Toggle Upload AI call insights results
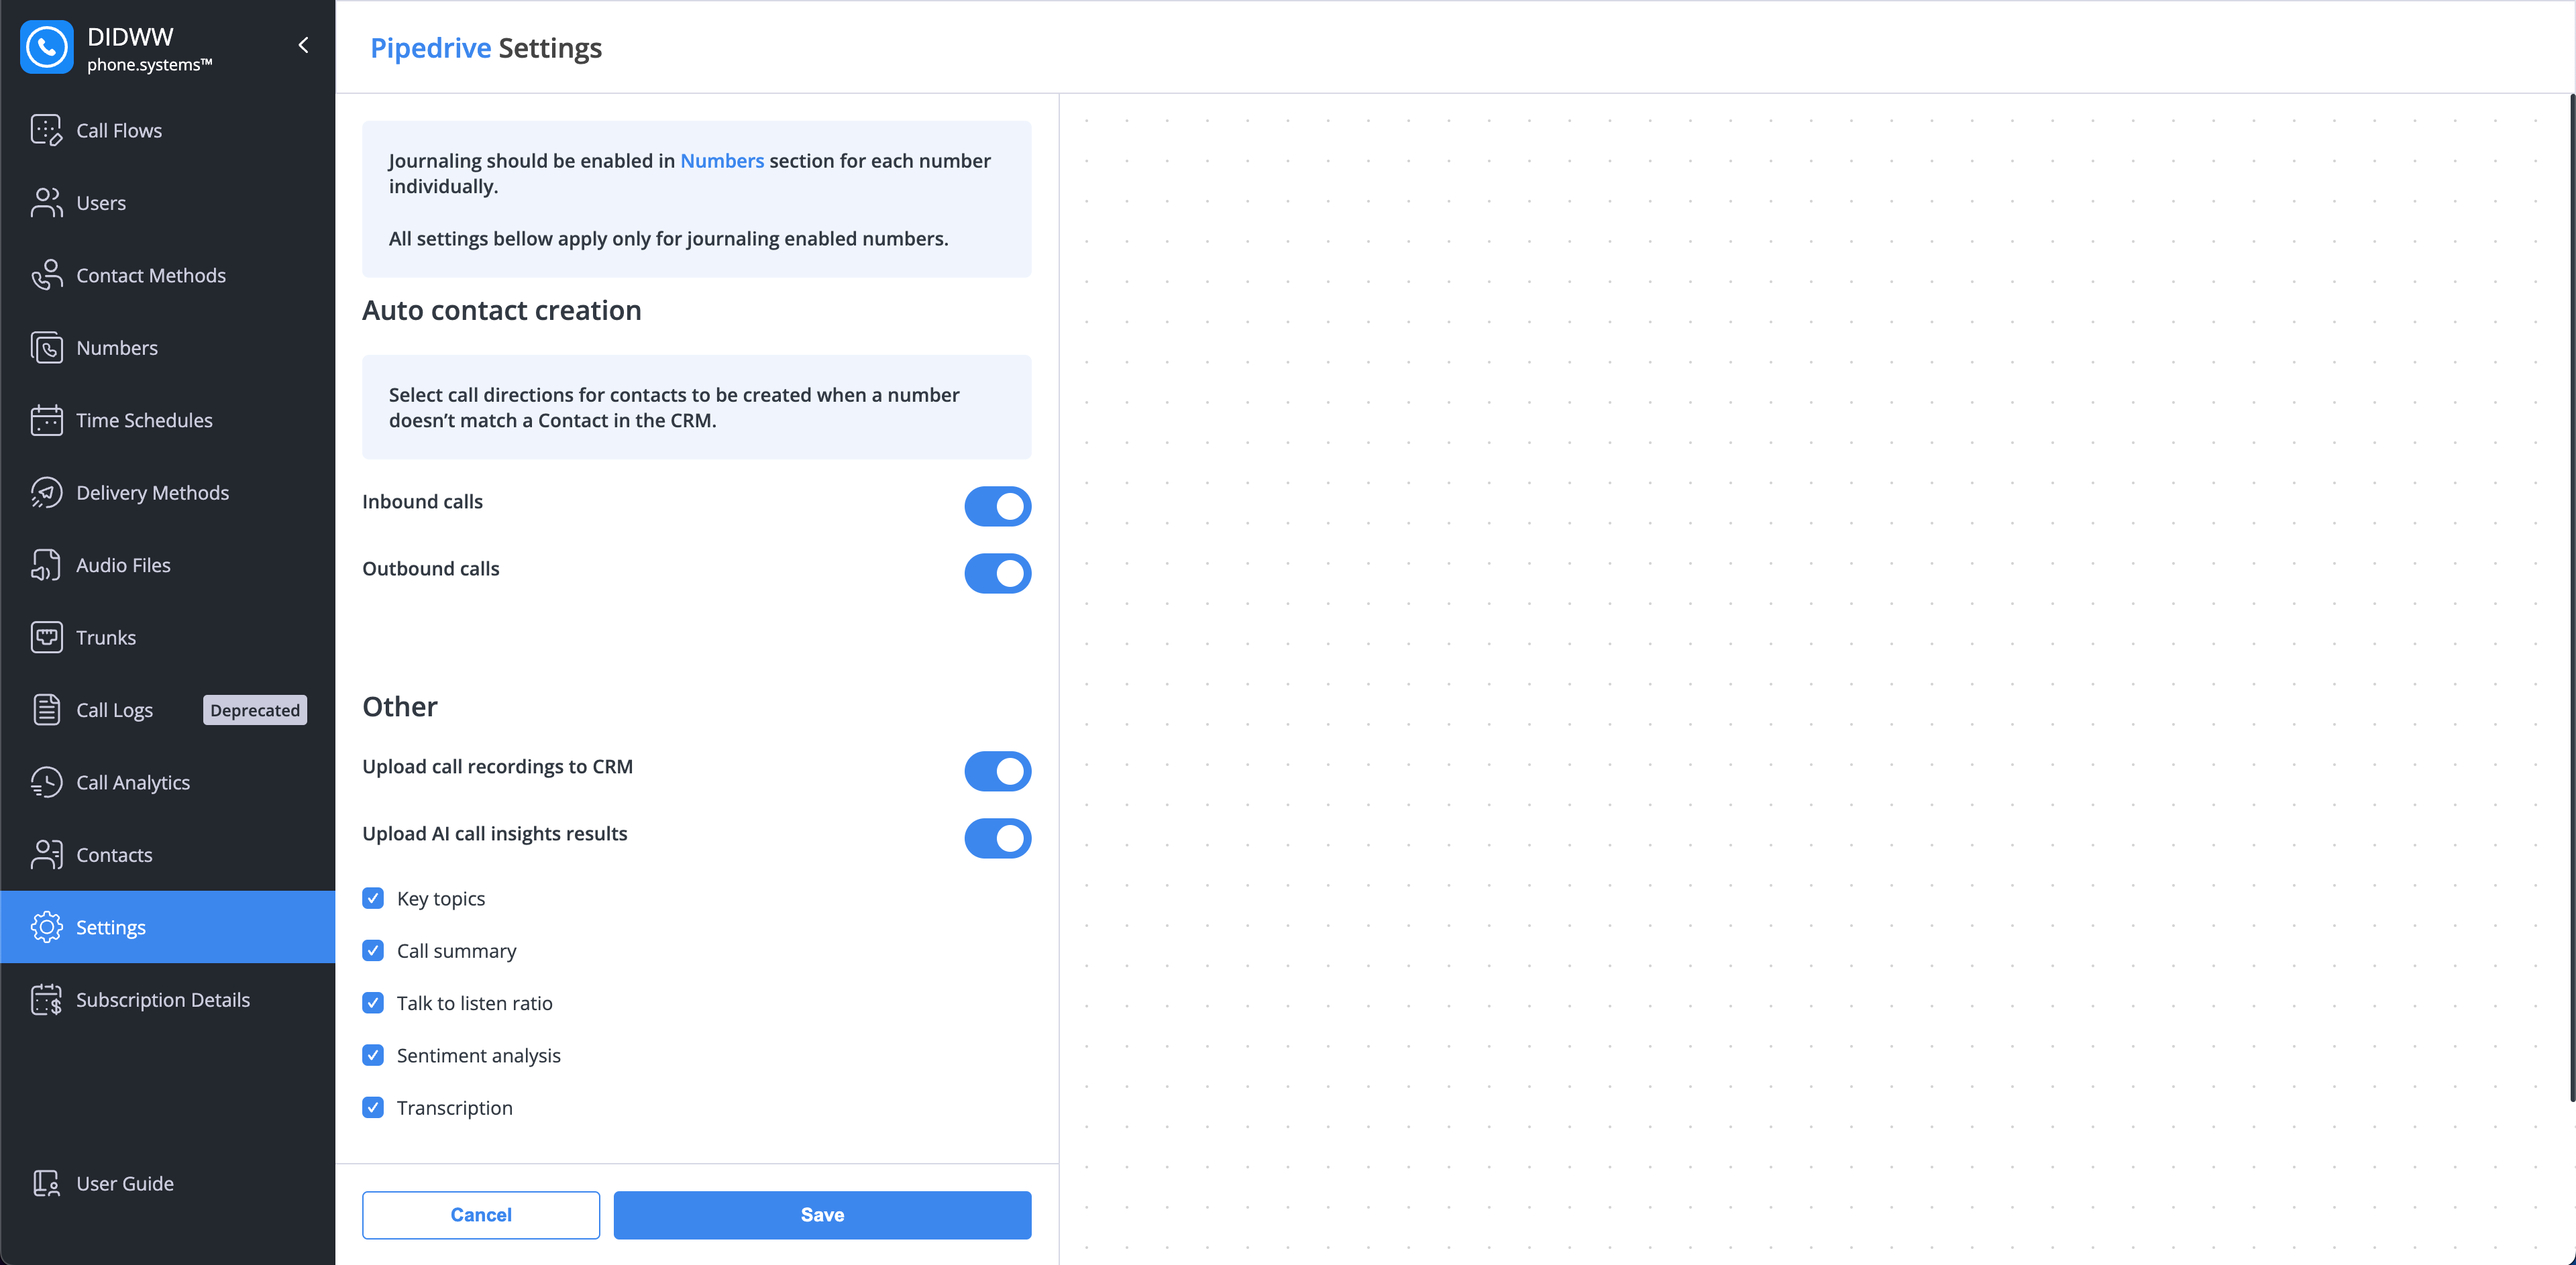 click(997, 838)
